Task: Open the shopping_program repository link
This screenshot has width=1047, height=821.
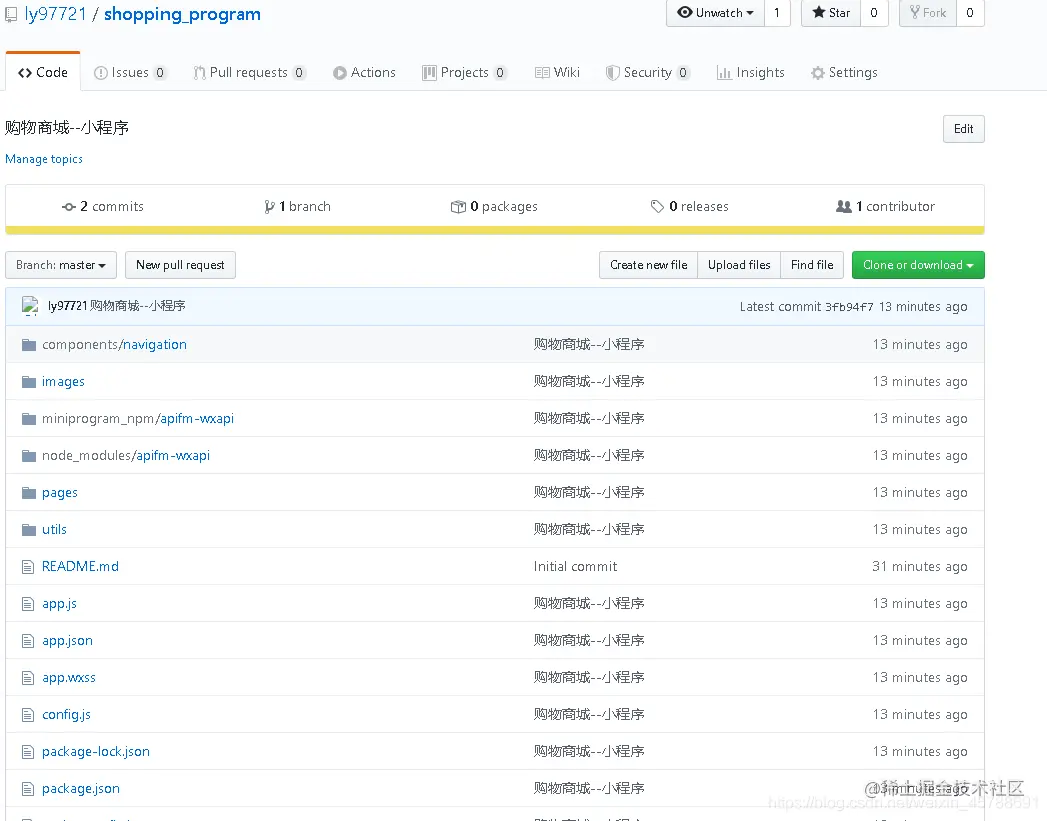Action: (x=182, y=14)
